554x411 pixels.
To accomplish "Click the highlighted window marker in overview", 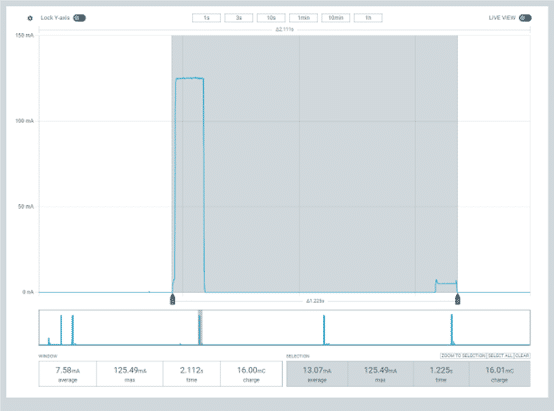I will click(x=200, y=327).
